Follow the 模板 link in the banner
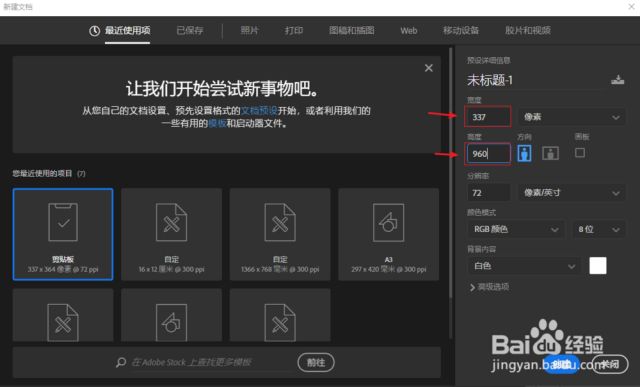Image resolution: width=640 pixels, height=387 pixels. tap(217, 123)
